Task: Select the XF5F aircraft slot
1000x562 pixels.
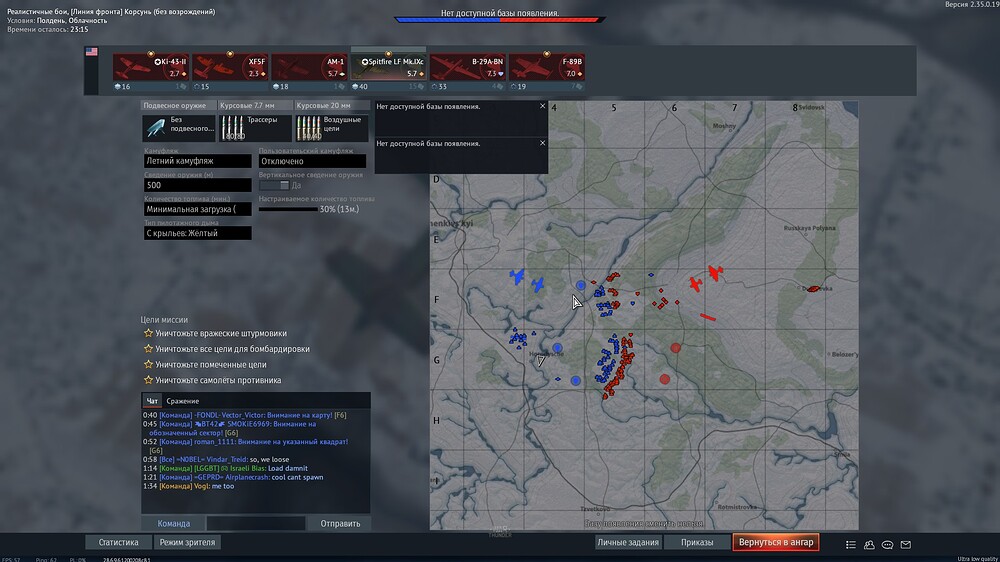Action: pos(230,66)
